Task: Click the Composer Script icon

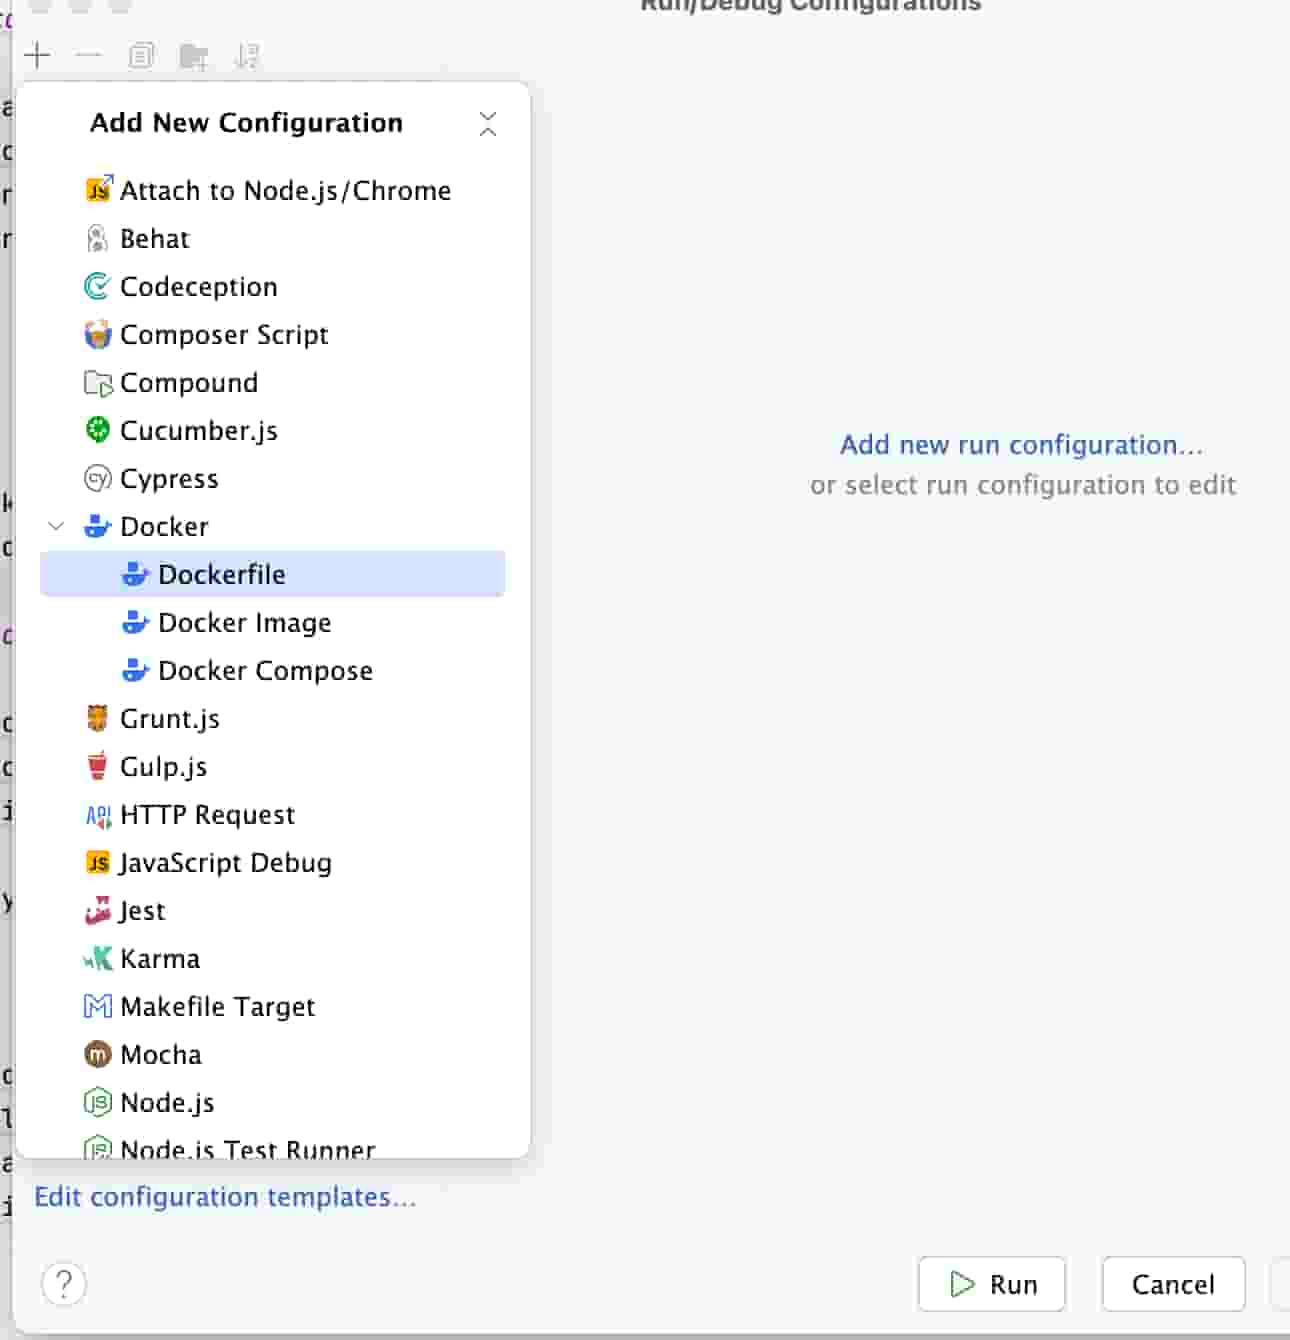Action: click(97, 334)
